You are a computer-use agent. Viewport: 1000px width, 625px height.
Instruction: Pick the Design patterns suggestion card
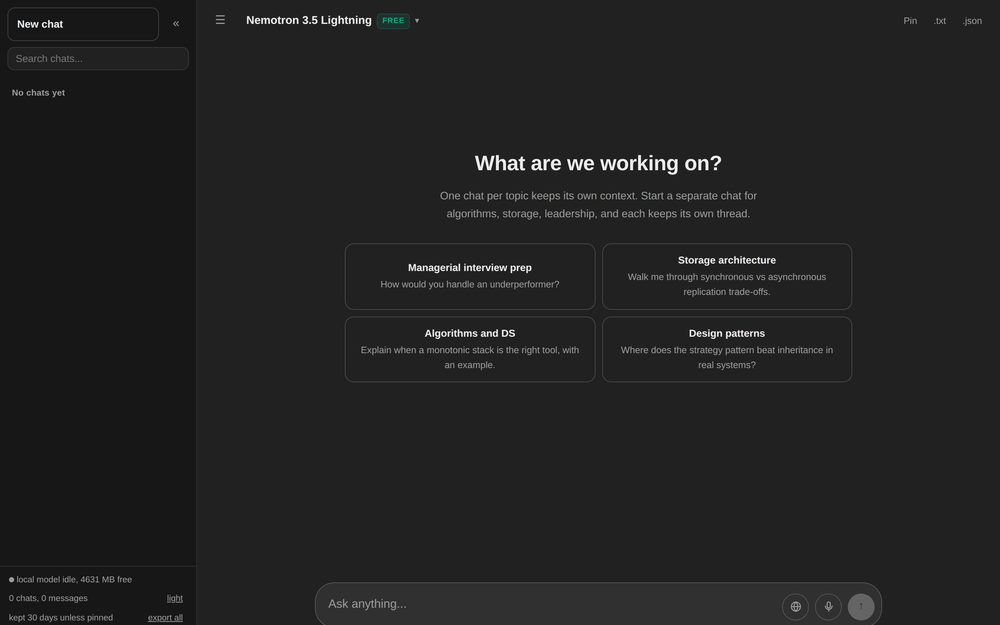pos(726,349)
